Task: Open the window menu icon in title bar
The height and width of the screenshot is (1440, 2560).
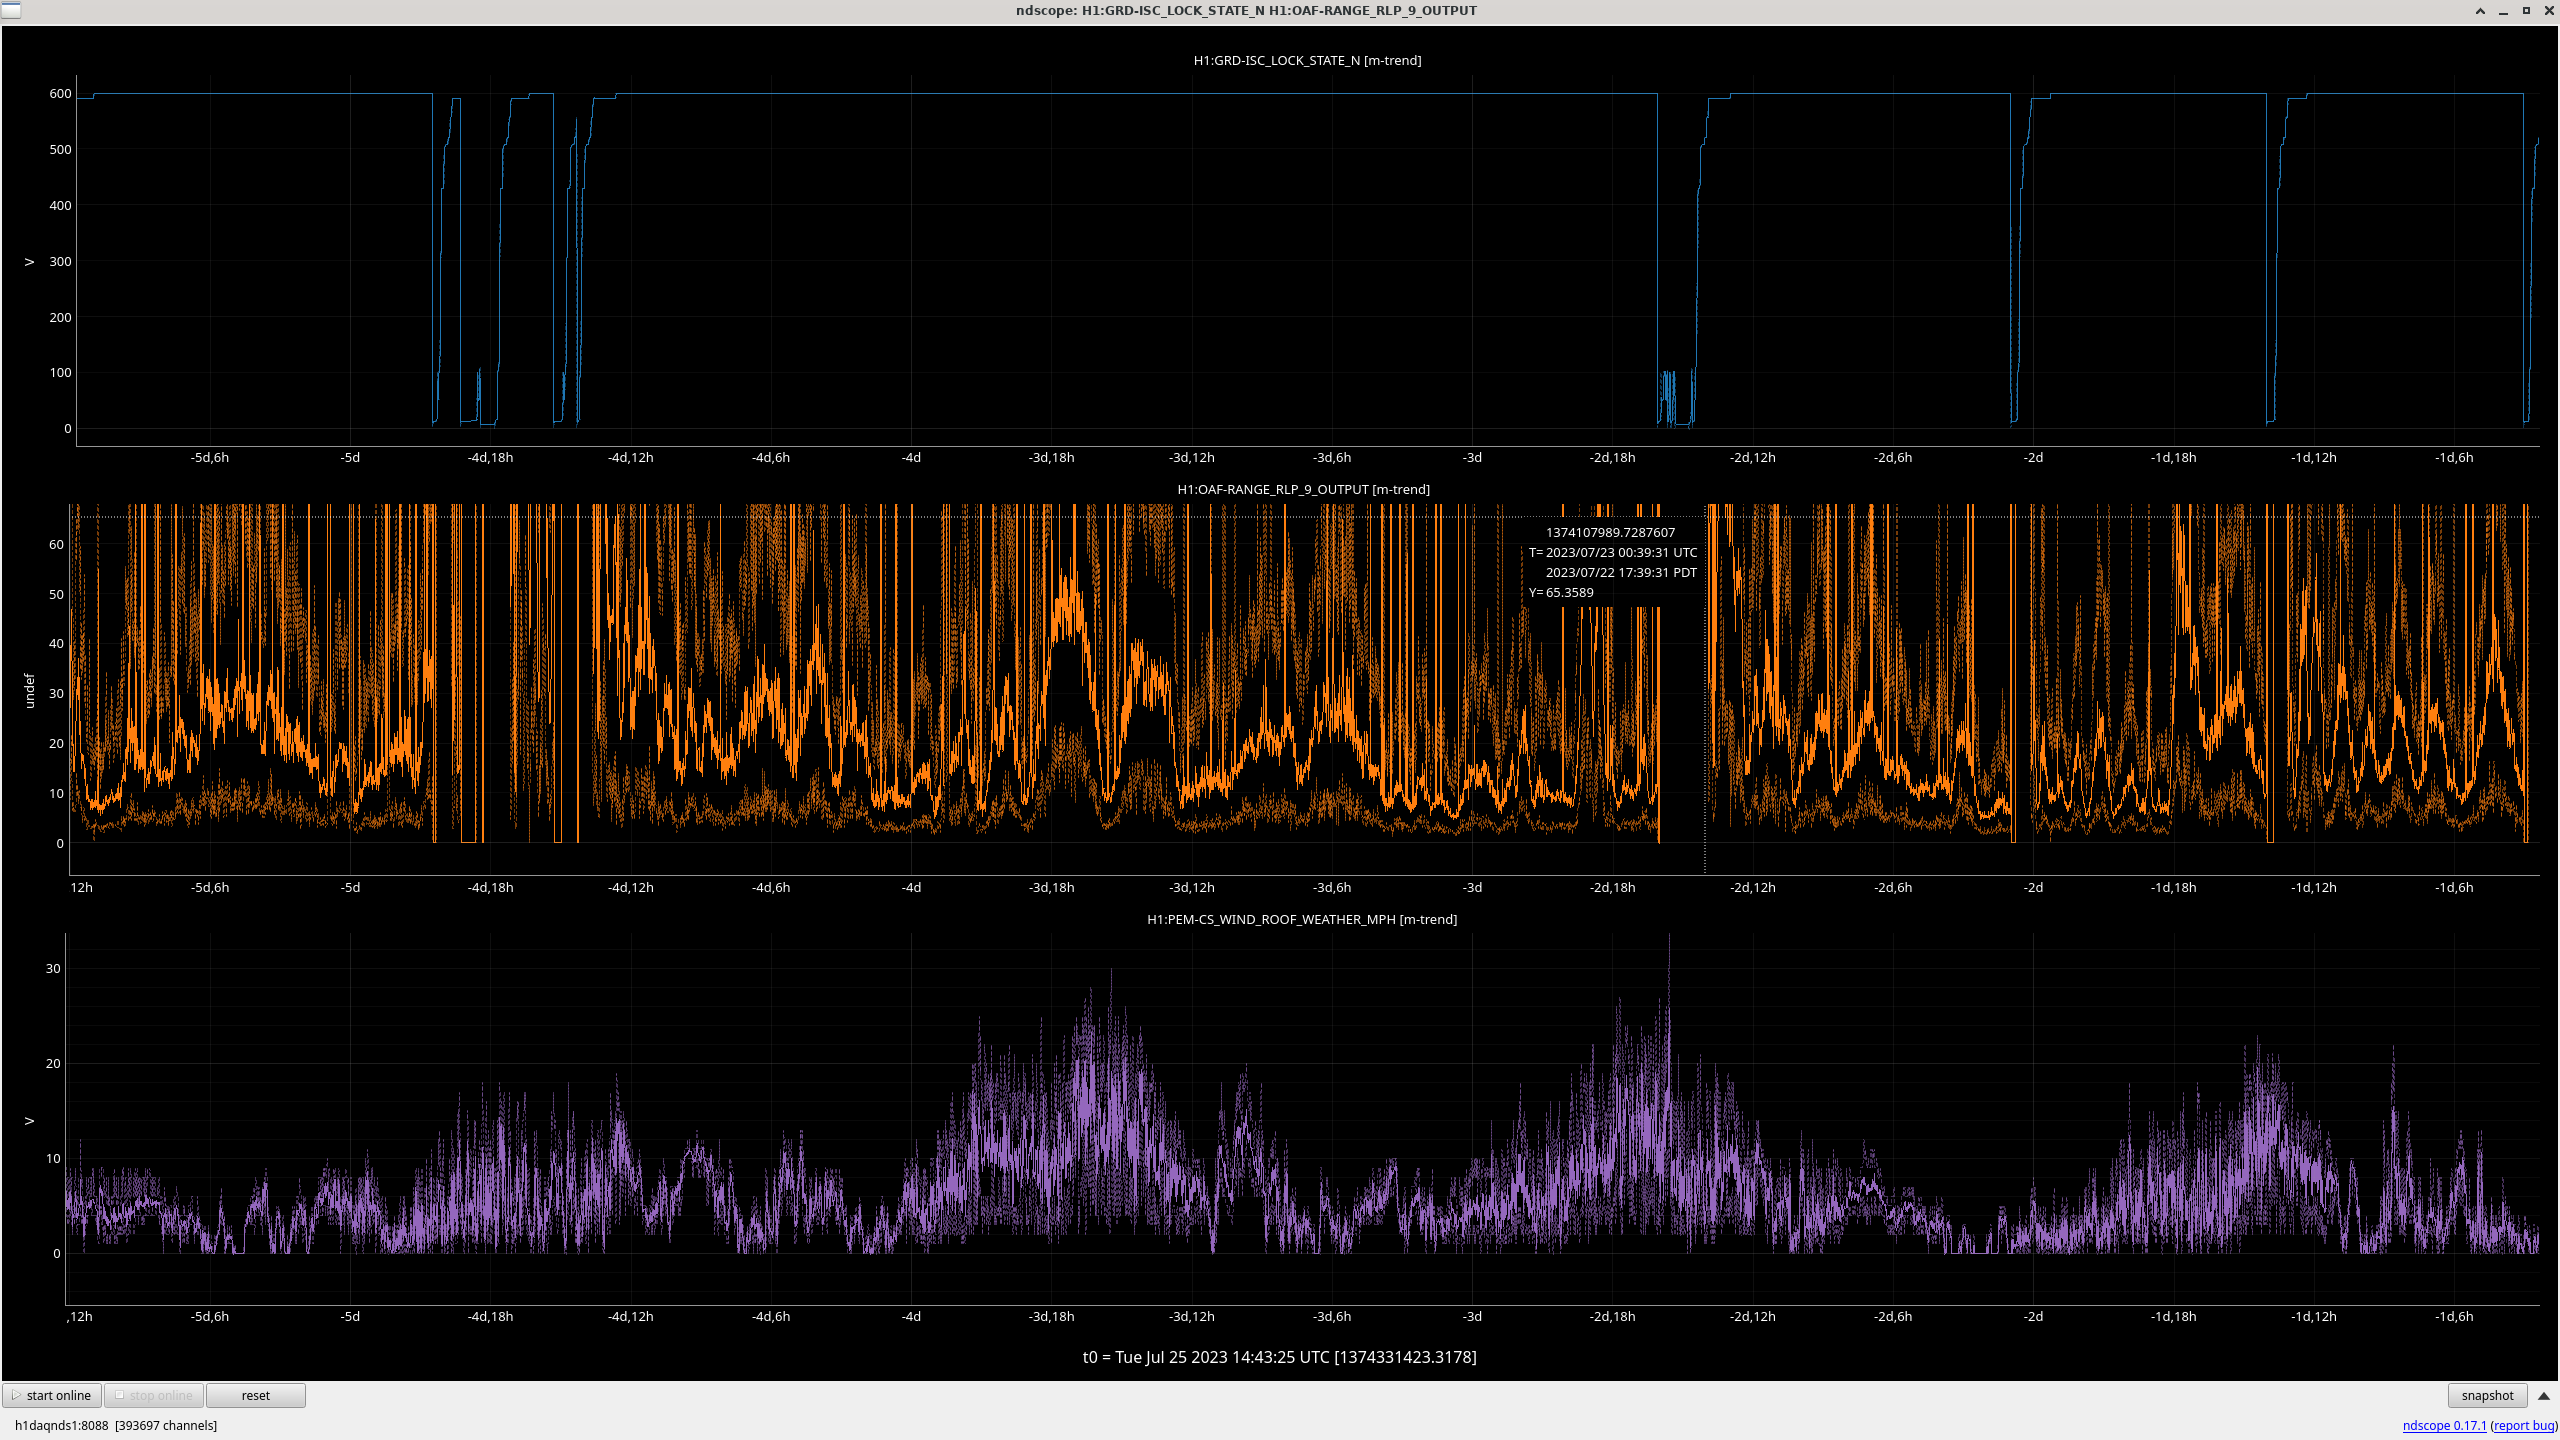Action: (10, 10)
